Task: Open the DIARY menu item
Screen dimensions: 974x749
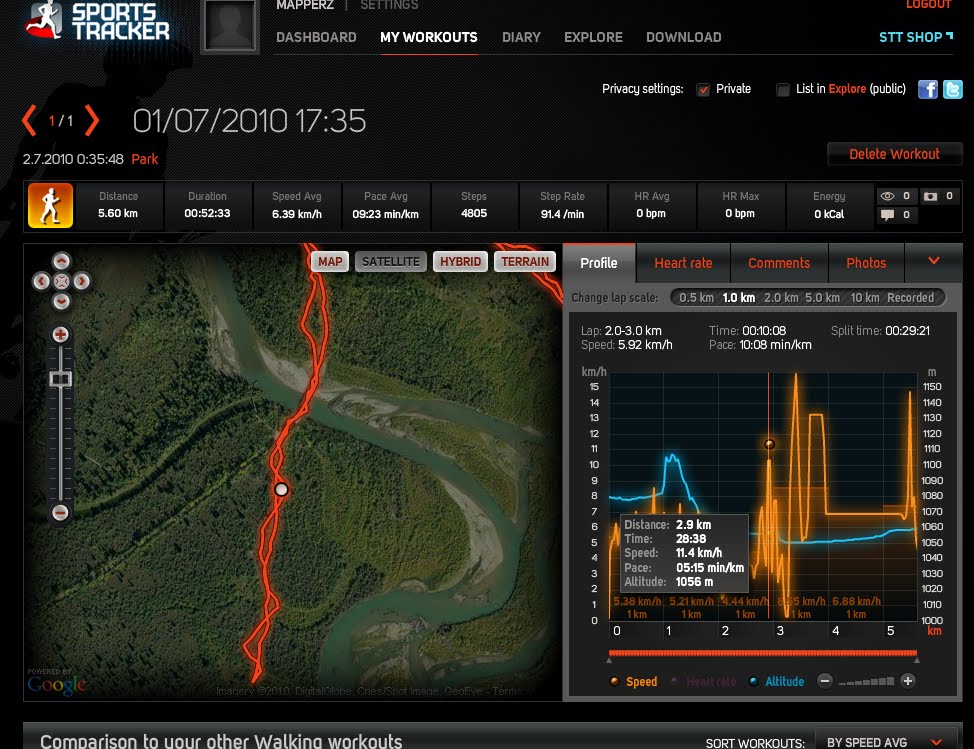Action: (x=521, y=37)
